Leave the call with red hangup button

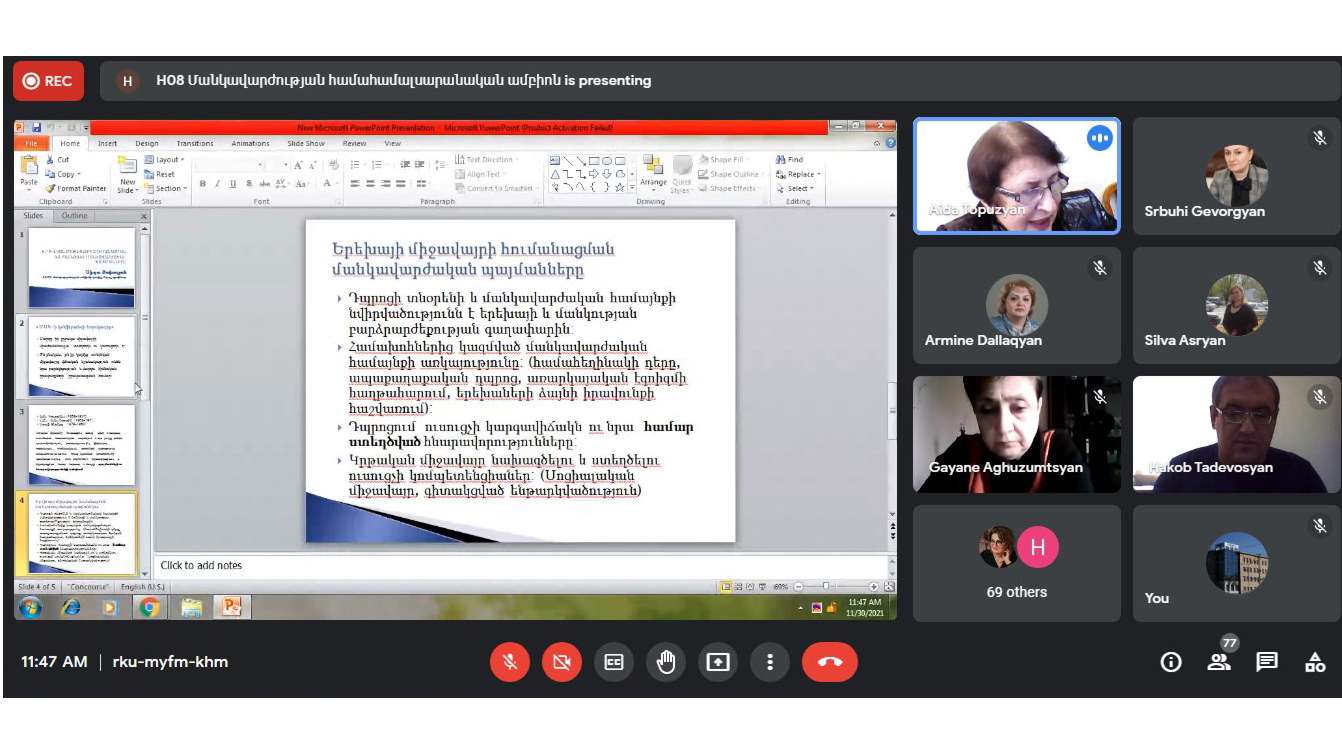pos(829,662)
